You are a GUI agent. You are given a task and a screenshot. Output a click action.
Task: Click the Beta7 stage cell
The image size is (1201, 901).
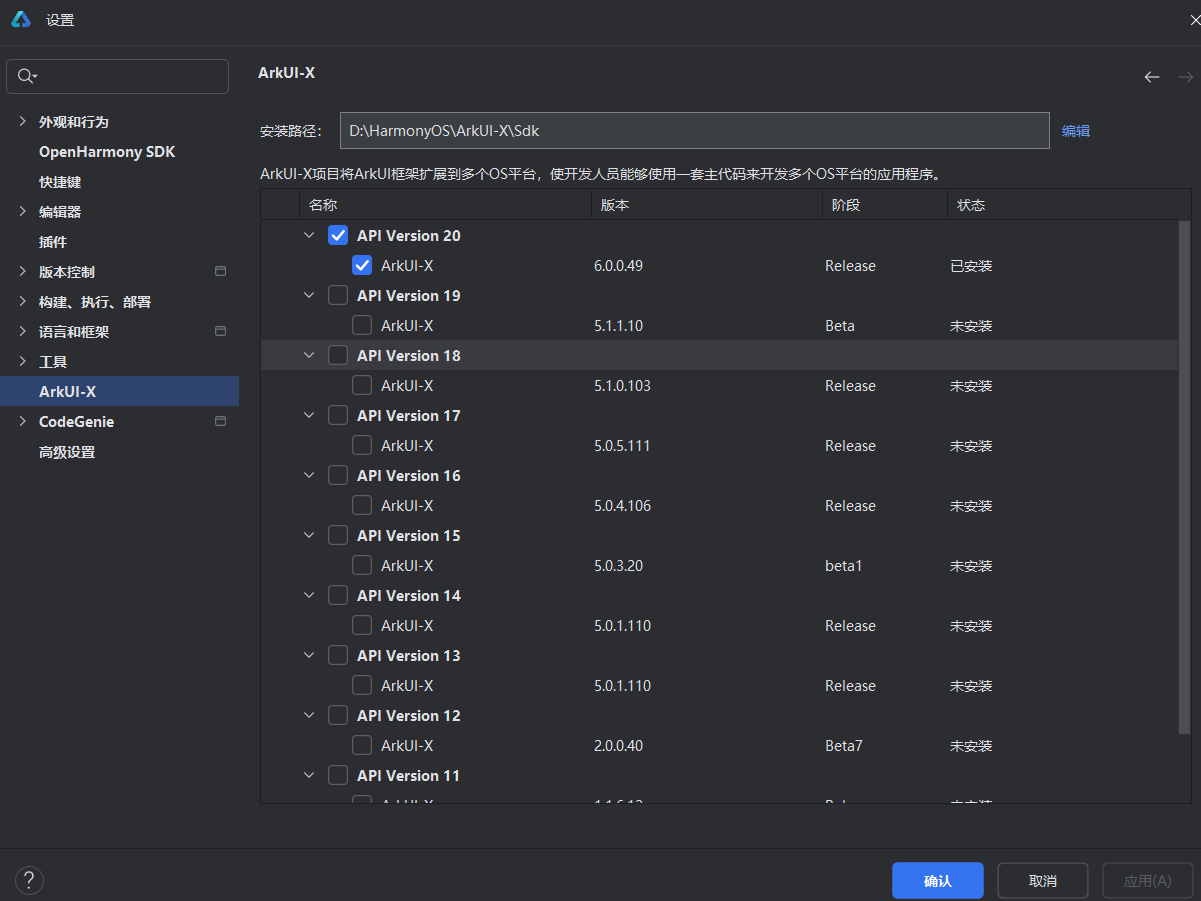click(x=844, y=746)
